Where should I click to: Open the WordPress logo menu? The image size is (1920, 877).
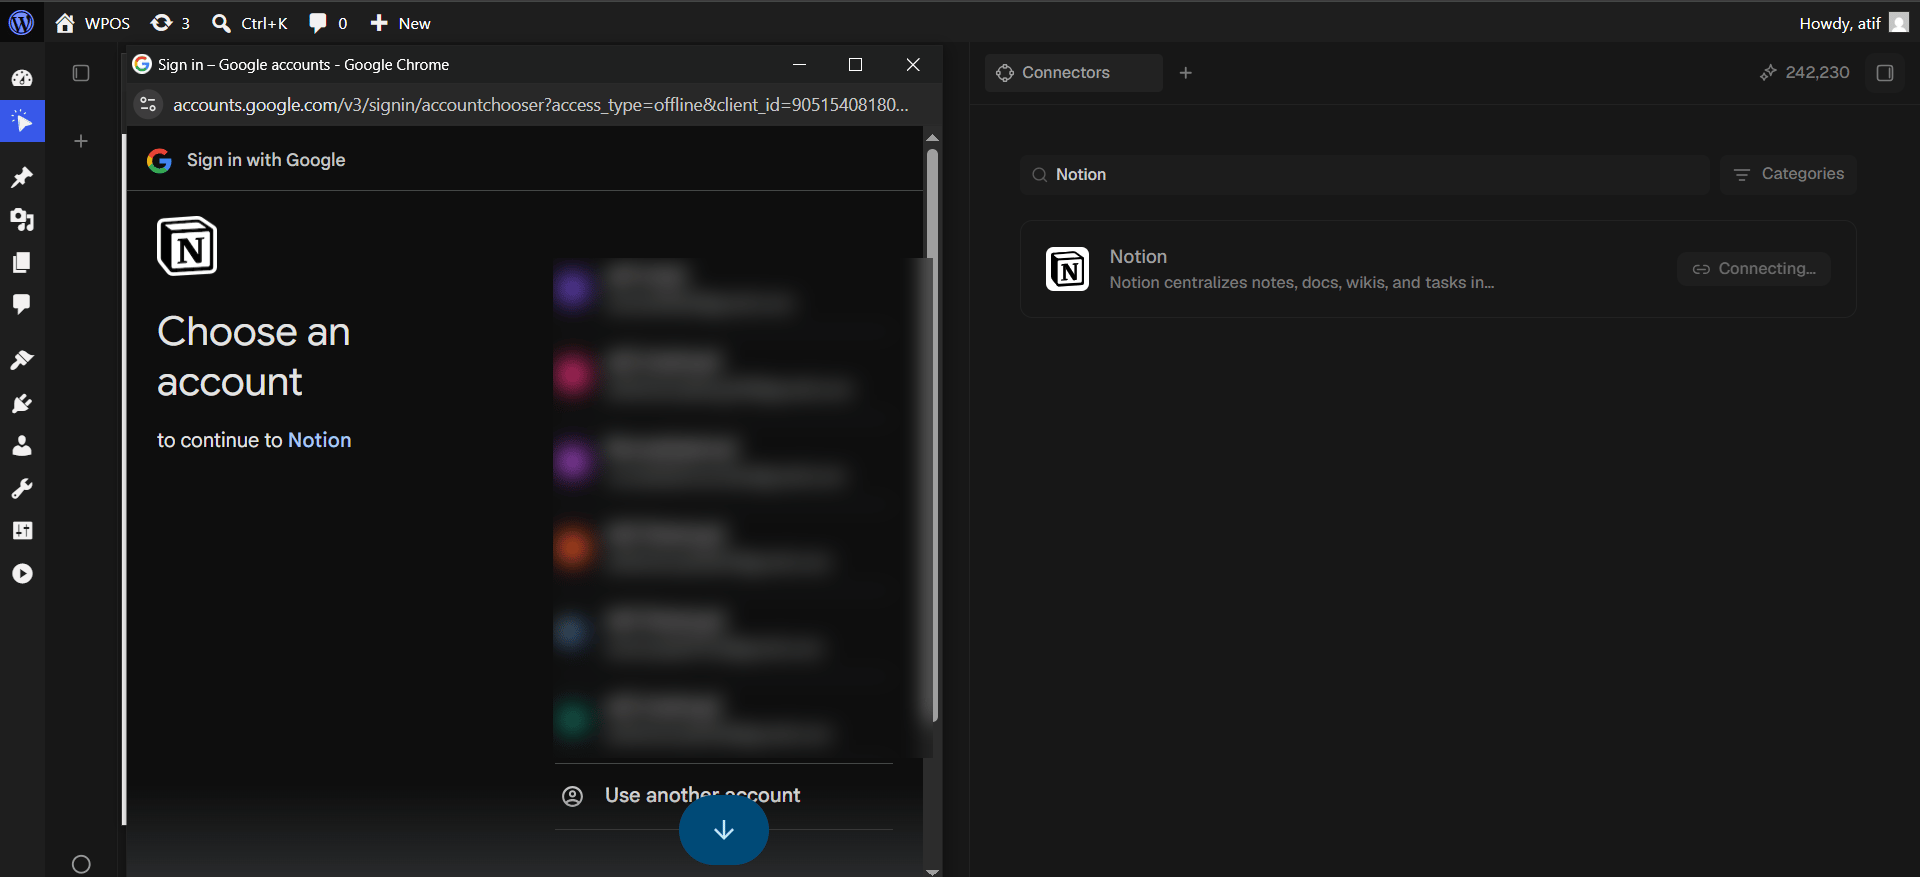point(21,22)
